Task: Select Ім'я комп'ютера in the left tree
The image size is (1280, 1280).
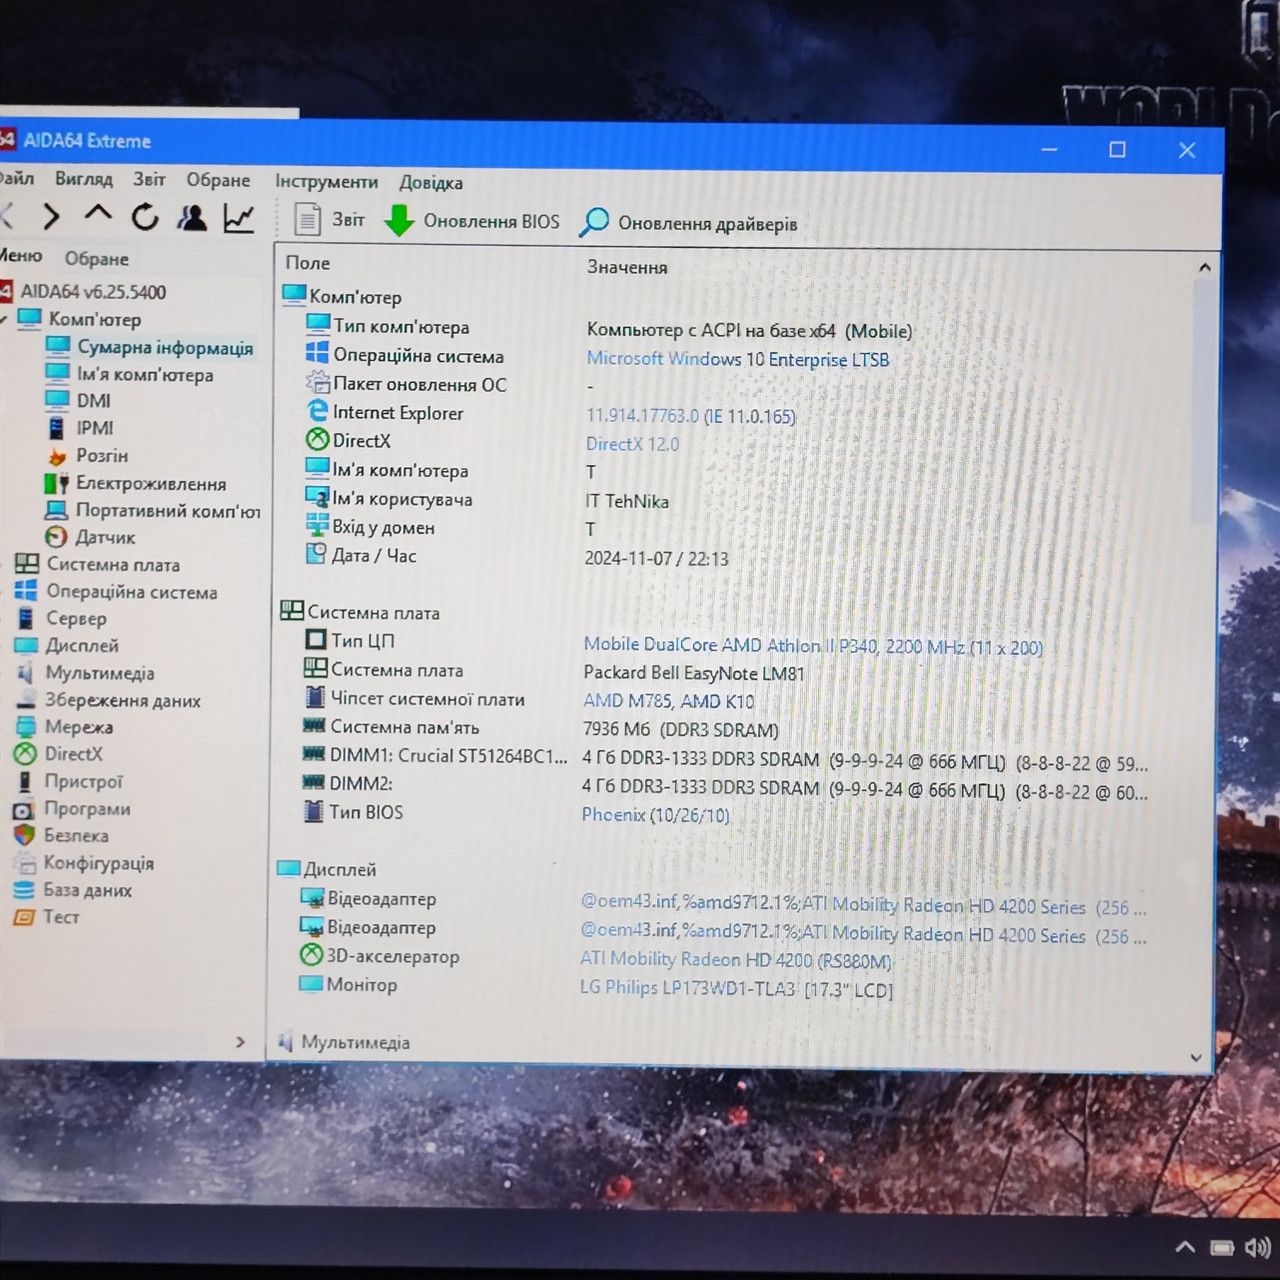Action: (145, 374)
